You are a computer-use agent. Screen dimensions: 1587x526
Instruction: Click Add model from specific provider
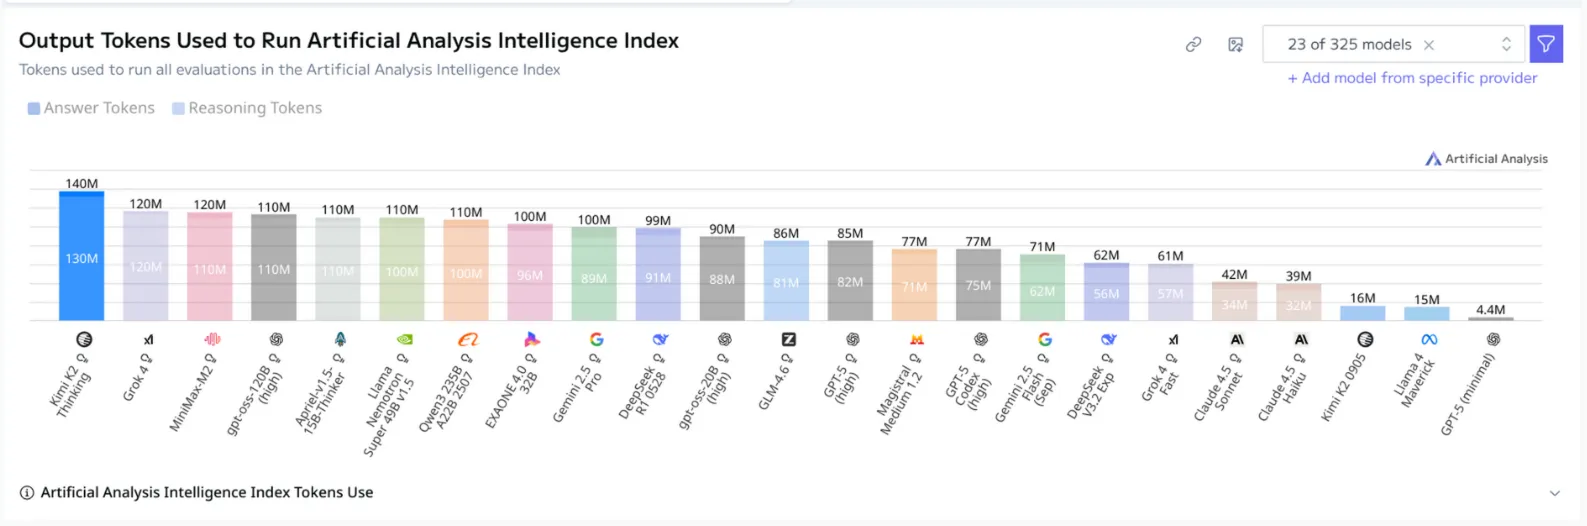click(1412, 78)
